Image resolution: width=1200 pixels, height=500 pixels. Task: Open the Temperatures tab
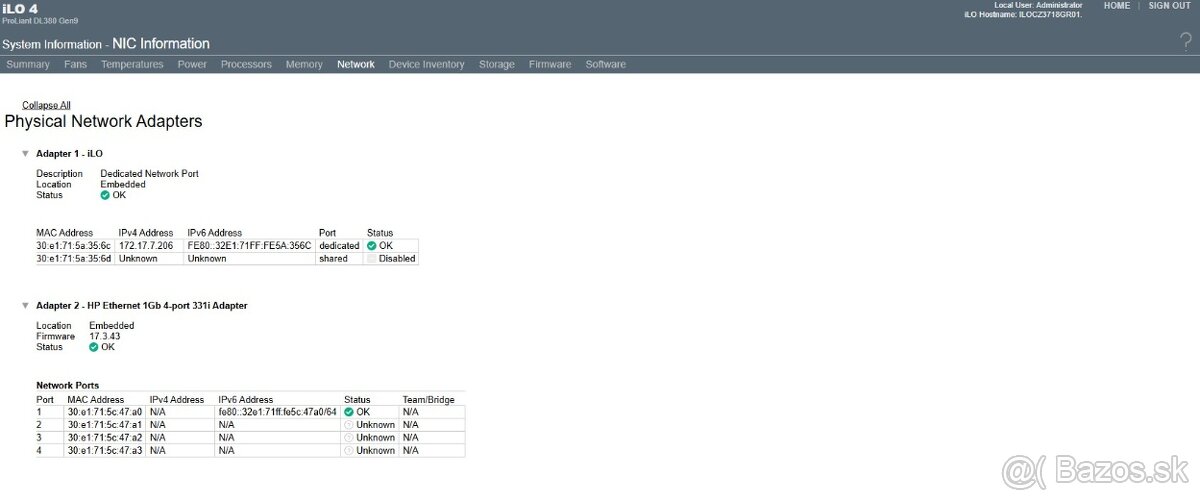132,64
